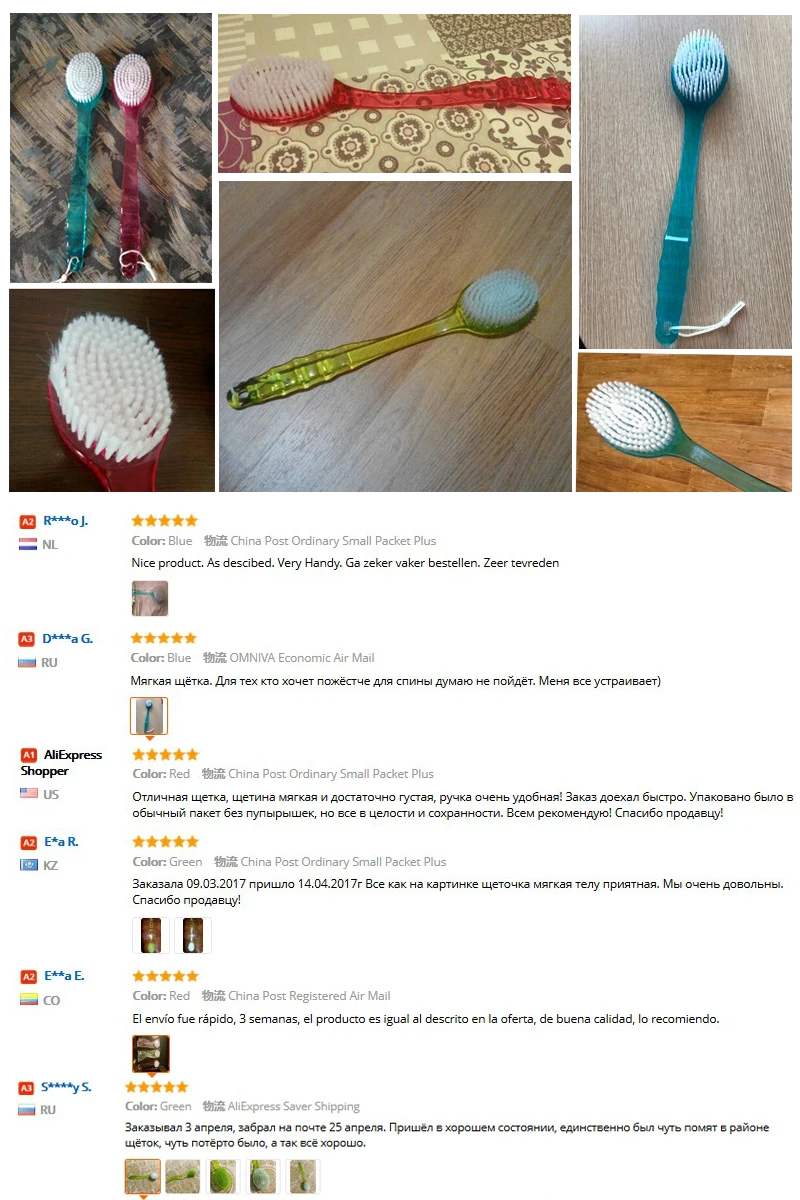Image resolution: width=800 pixels, height=1200 pixels.
Task: Click the A1 badge beside AliExpress Shopper
Action: point(28,755)
